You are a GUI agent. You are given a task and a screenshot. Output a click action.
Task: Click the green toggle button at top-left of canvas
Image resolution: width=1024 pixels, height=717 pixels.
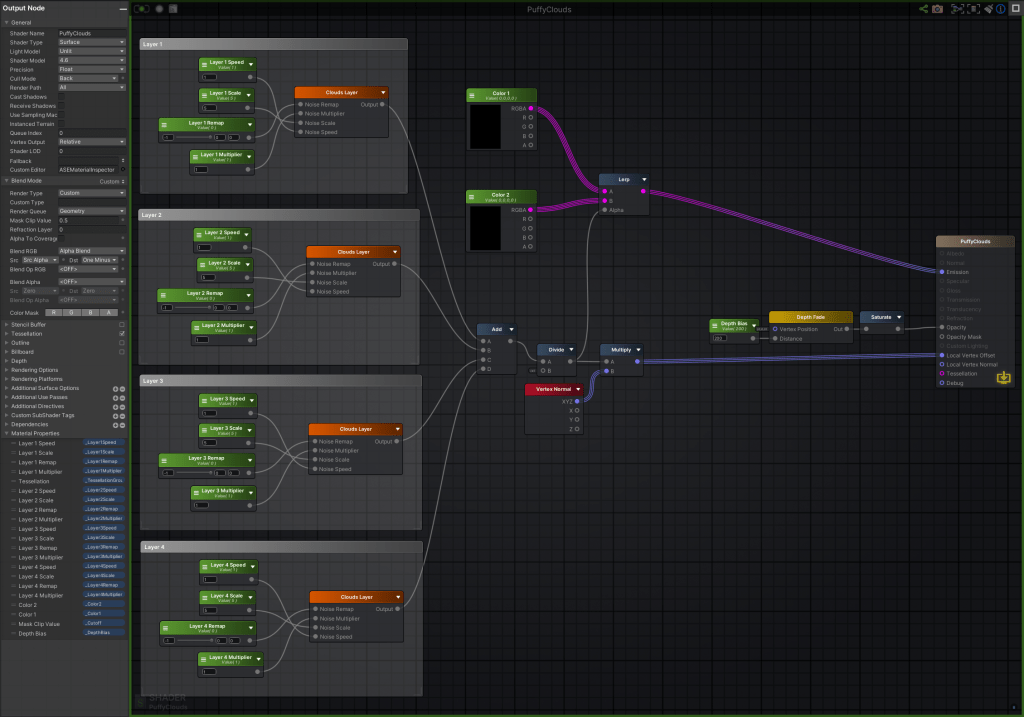coord(142,9)
